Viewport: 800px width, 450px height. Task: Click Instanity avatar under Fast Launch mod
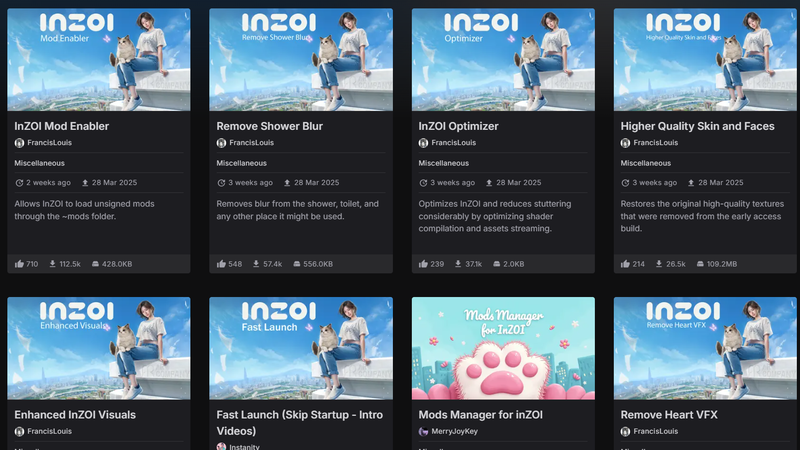coord(222,446)
